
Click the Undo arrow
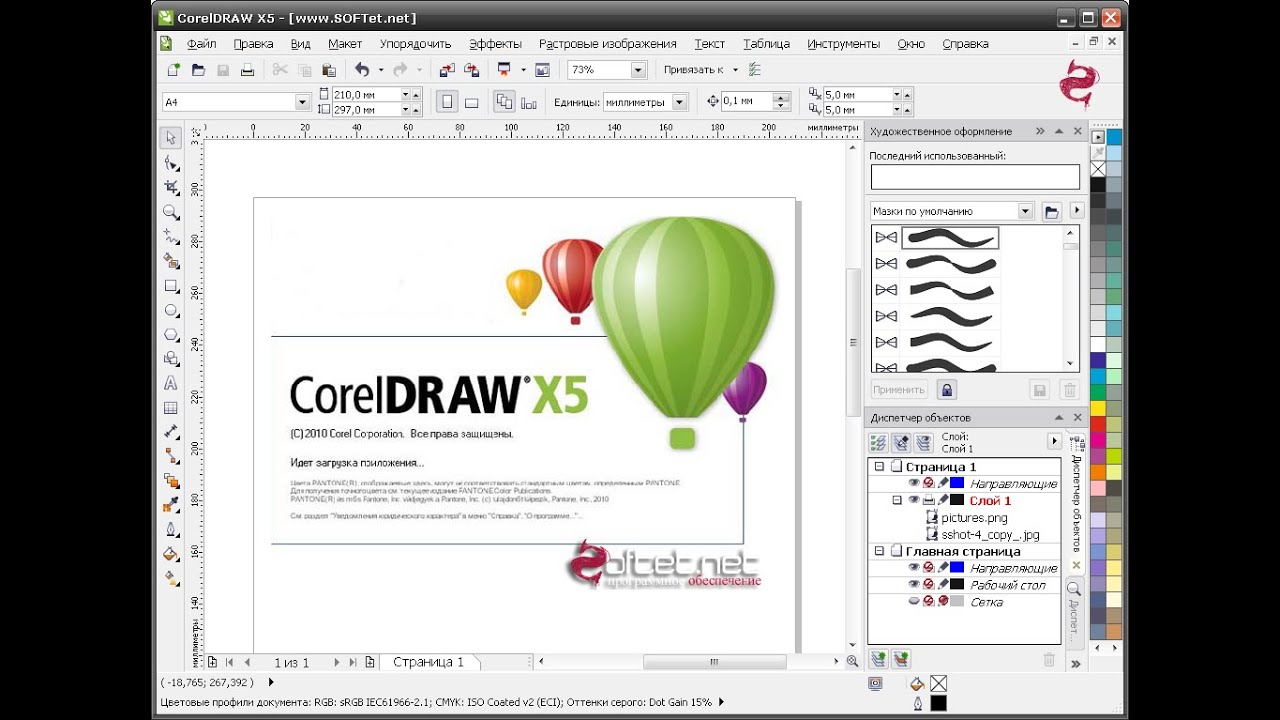coord(362,70)
